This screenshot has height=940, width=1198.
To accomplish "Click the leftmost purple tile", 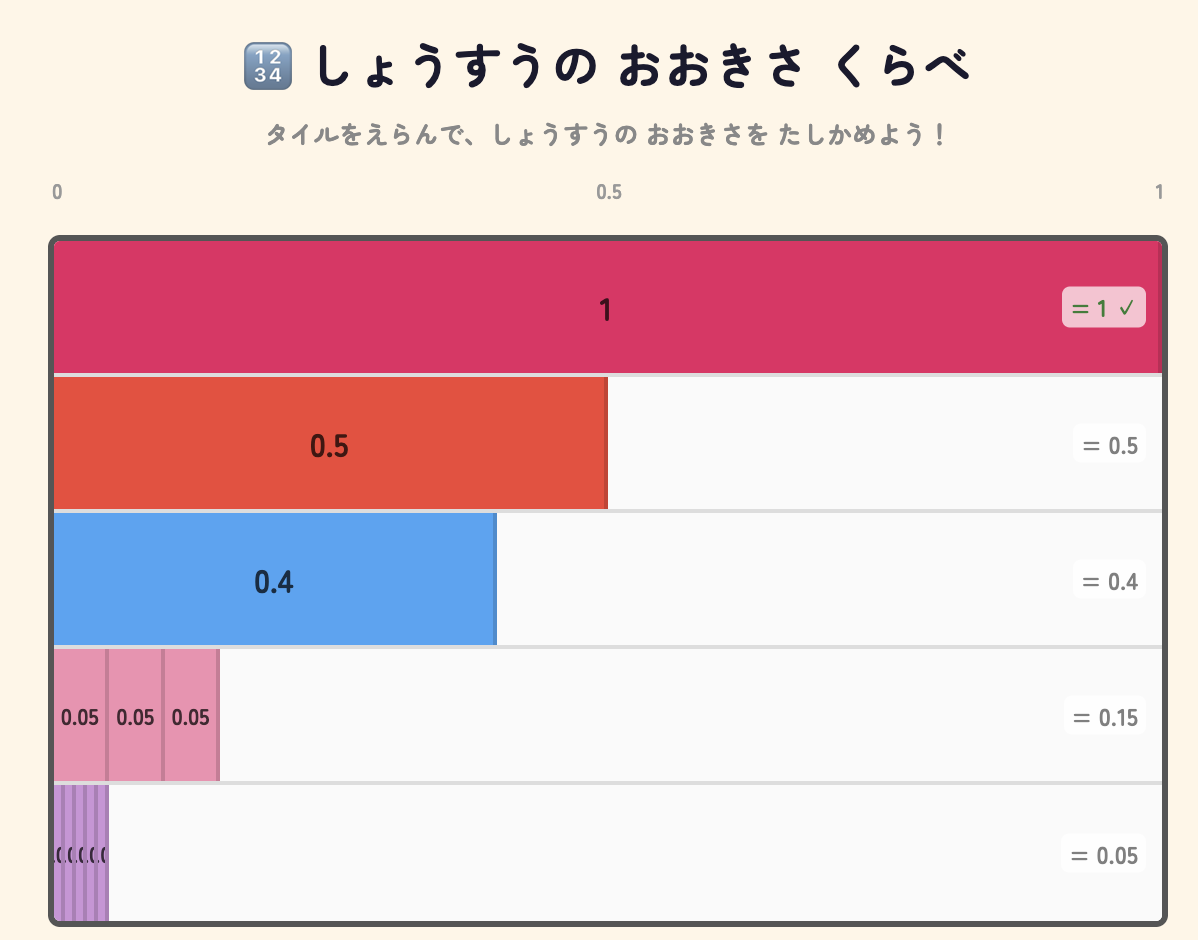I will coord(58,853).
